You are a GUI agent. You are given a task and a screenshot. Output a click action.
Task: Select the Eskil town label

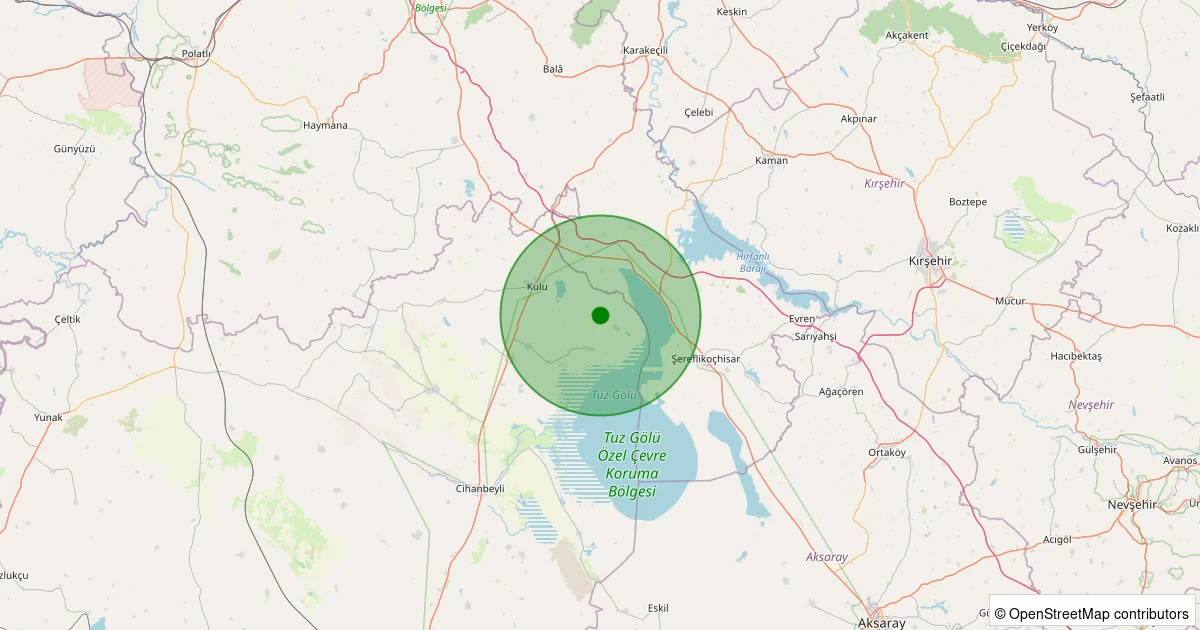(658, 608)
